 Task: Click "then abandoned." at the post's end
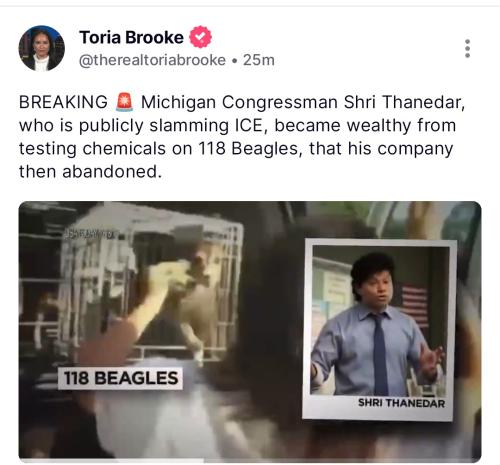pyautogui.click(x=90, y=172)
